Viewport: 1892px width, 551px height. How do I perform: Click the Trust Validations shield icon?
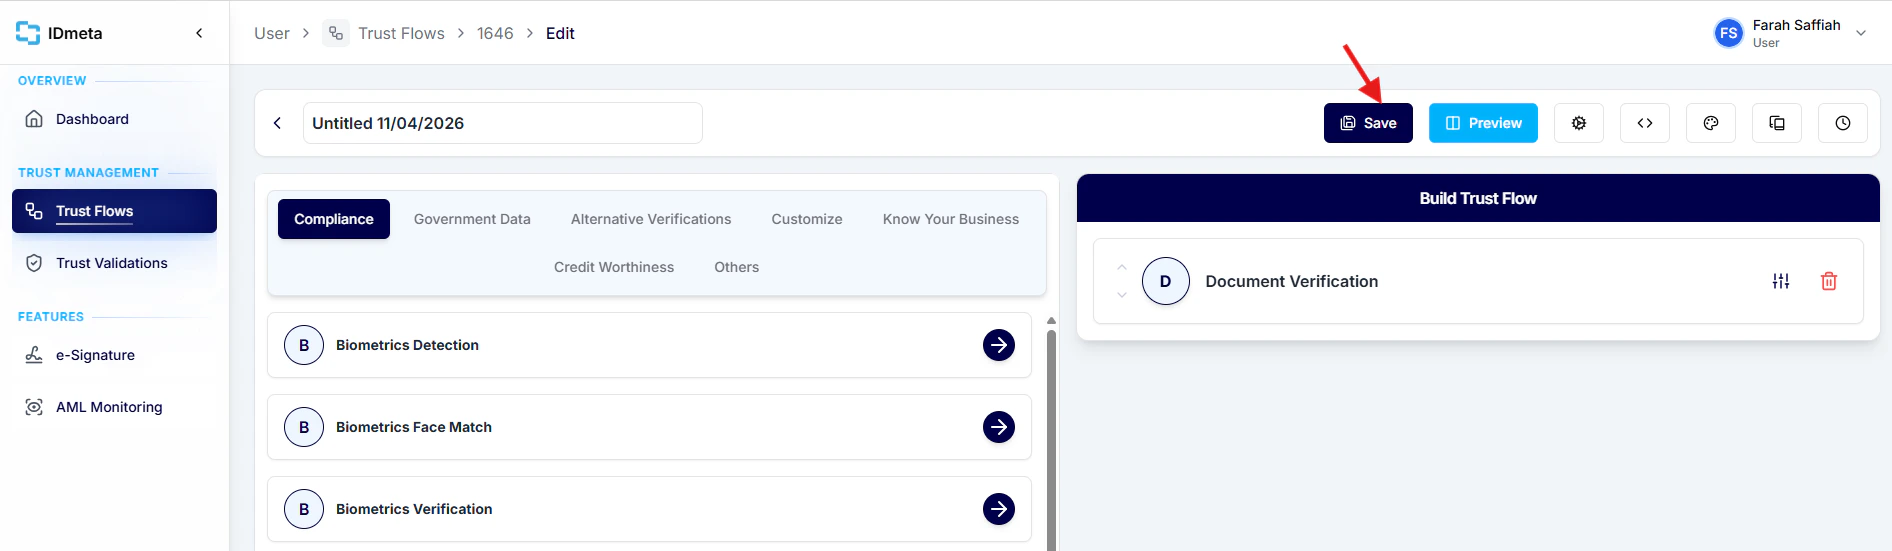34,263
